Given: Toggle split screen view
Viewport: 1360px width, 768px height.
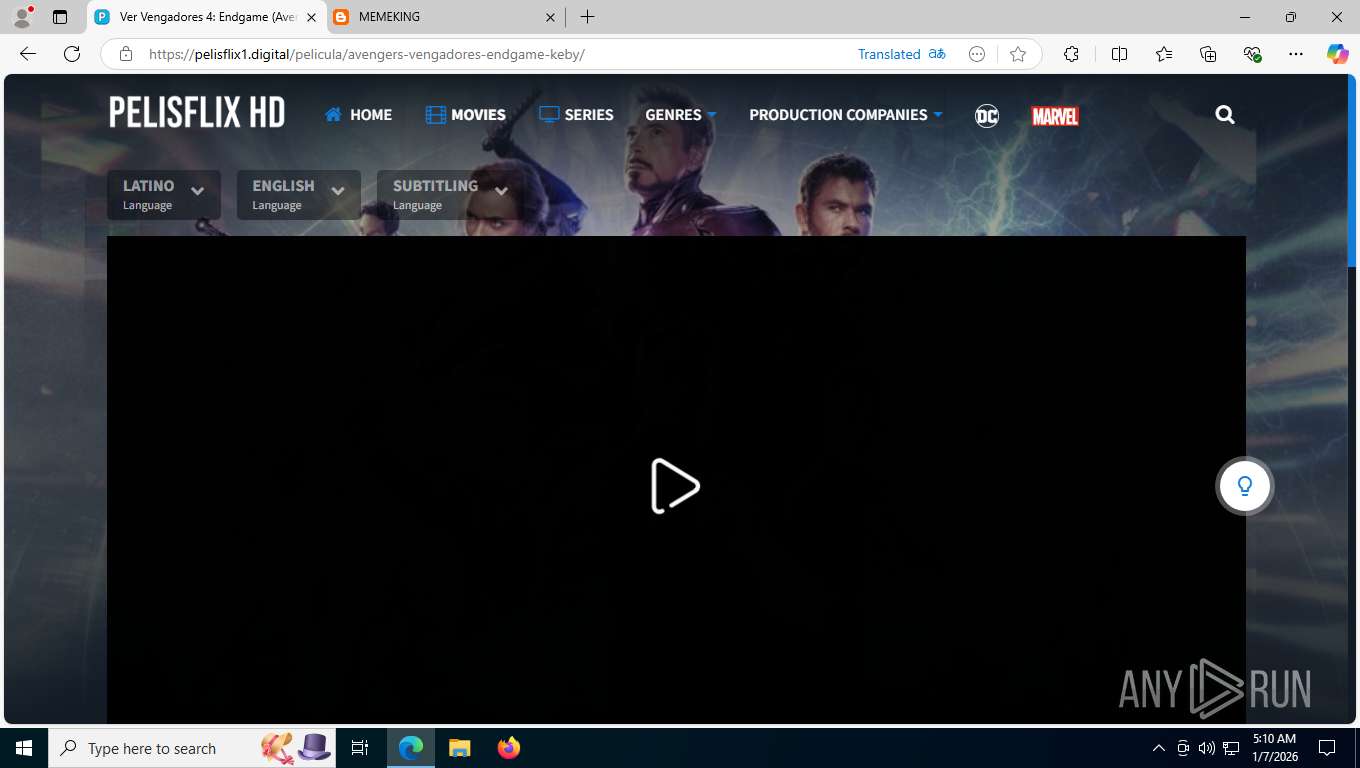Looking at the screenshot, I should (x=1119, y=54).
